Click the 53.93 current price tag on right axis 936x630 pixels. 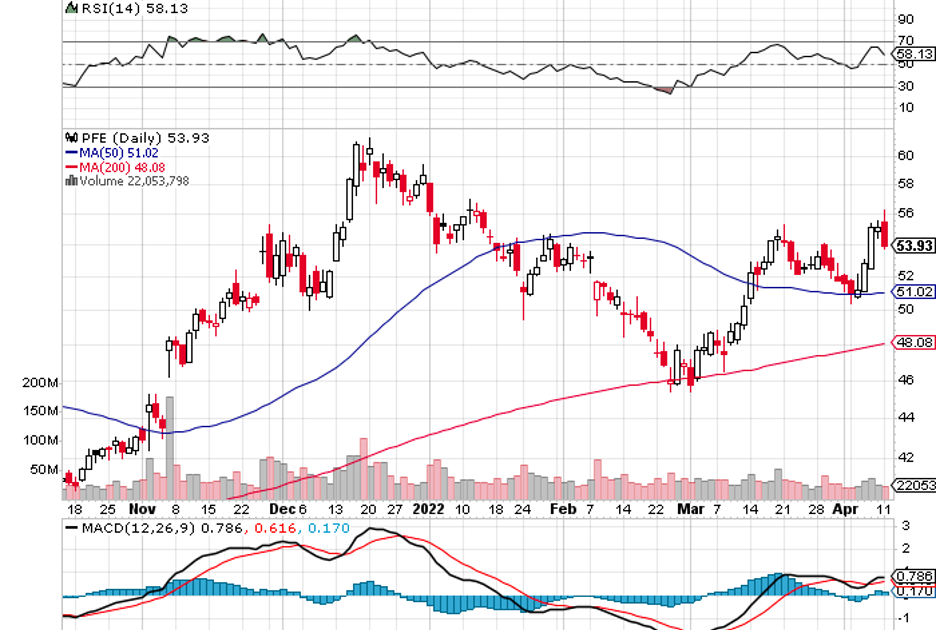911,246
